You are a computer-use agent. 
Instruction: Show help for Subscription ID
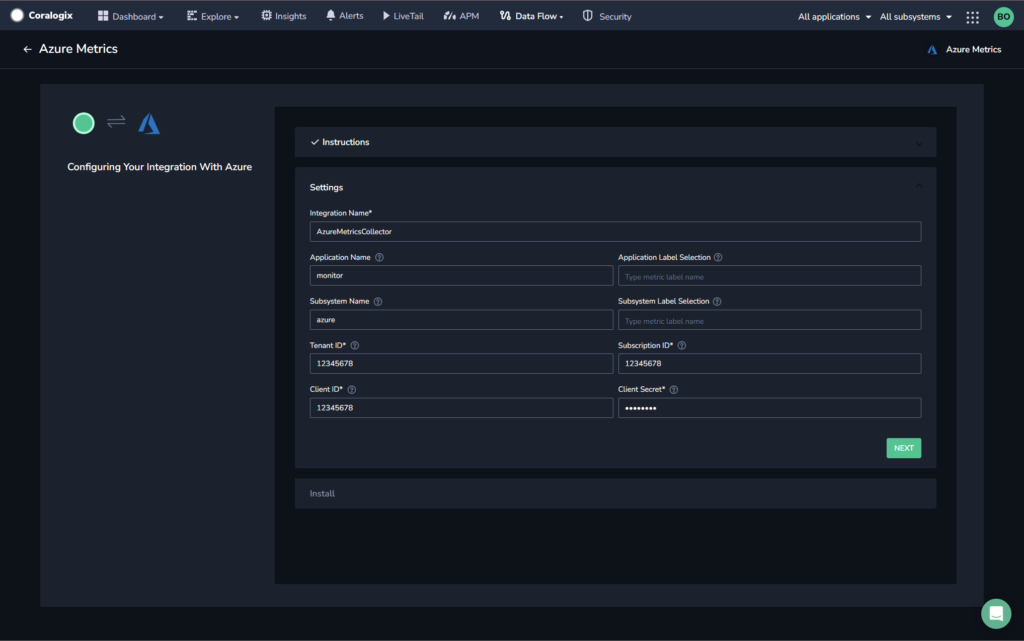682,345
